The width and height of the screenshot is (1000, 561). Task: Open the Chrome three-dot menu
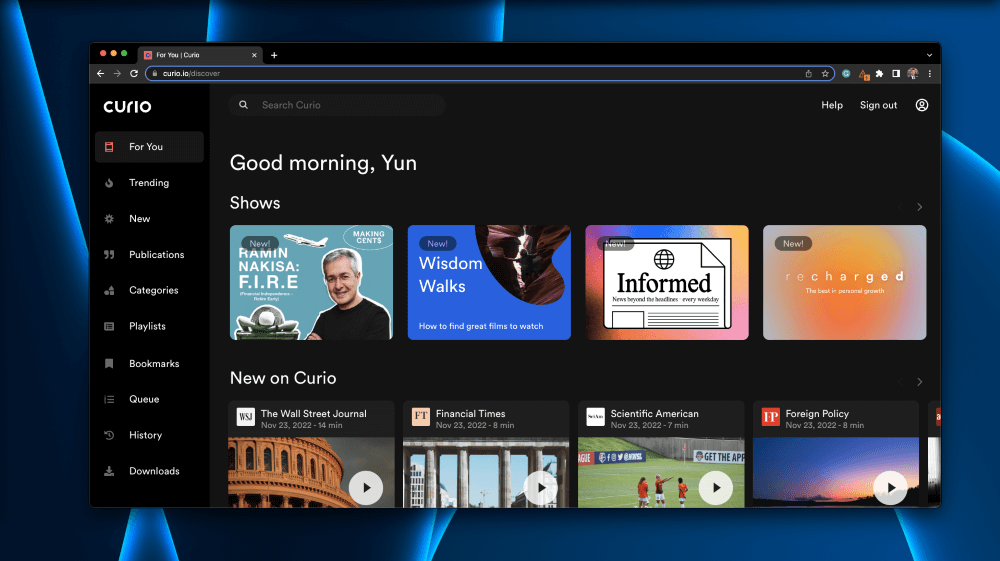(x=930, y=73)
